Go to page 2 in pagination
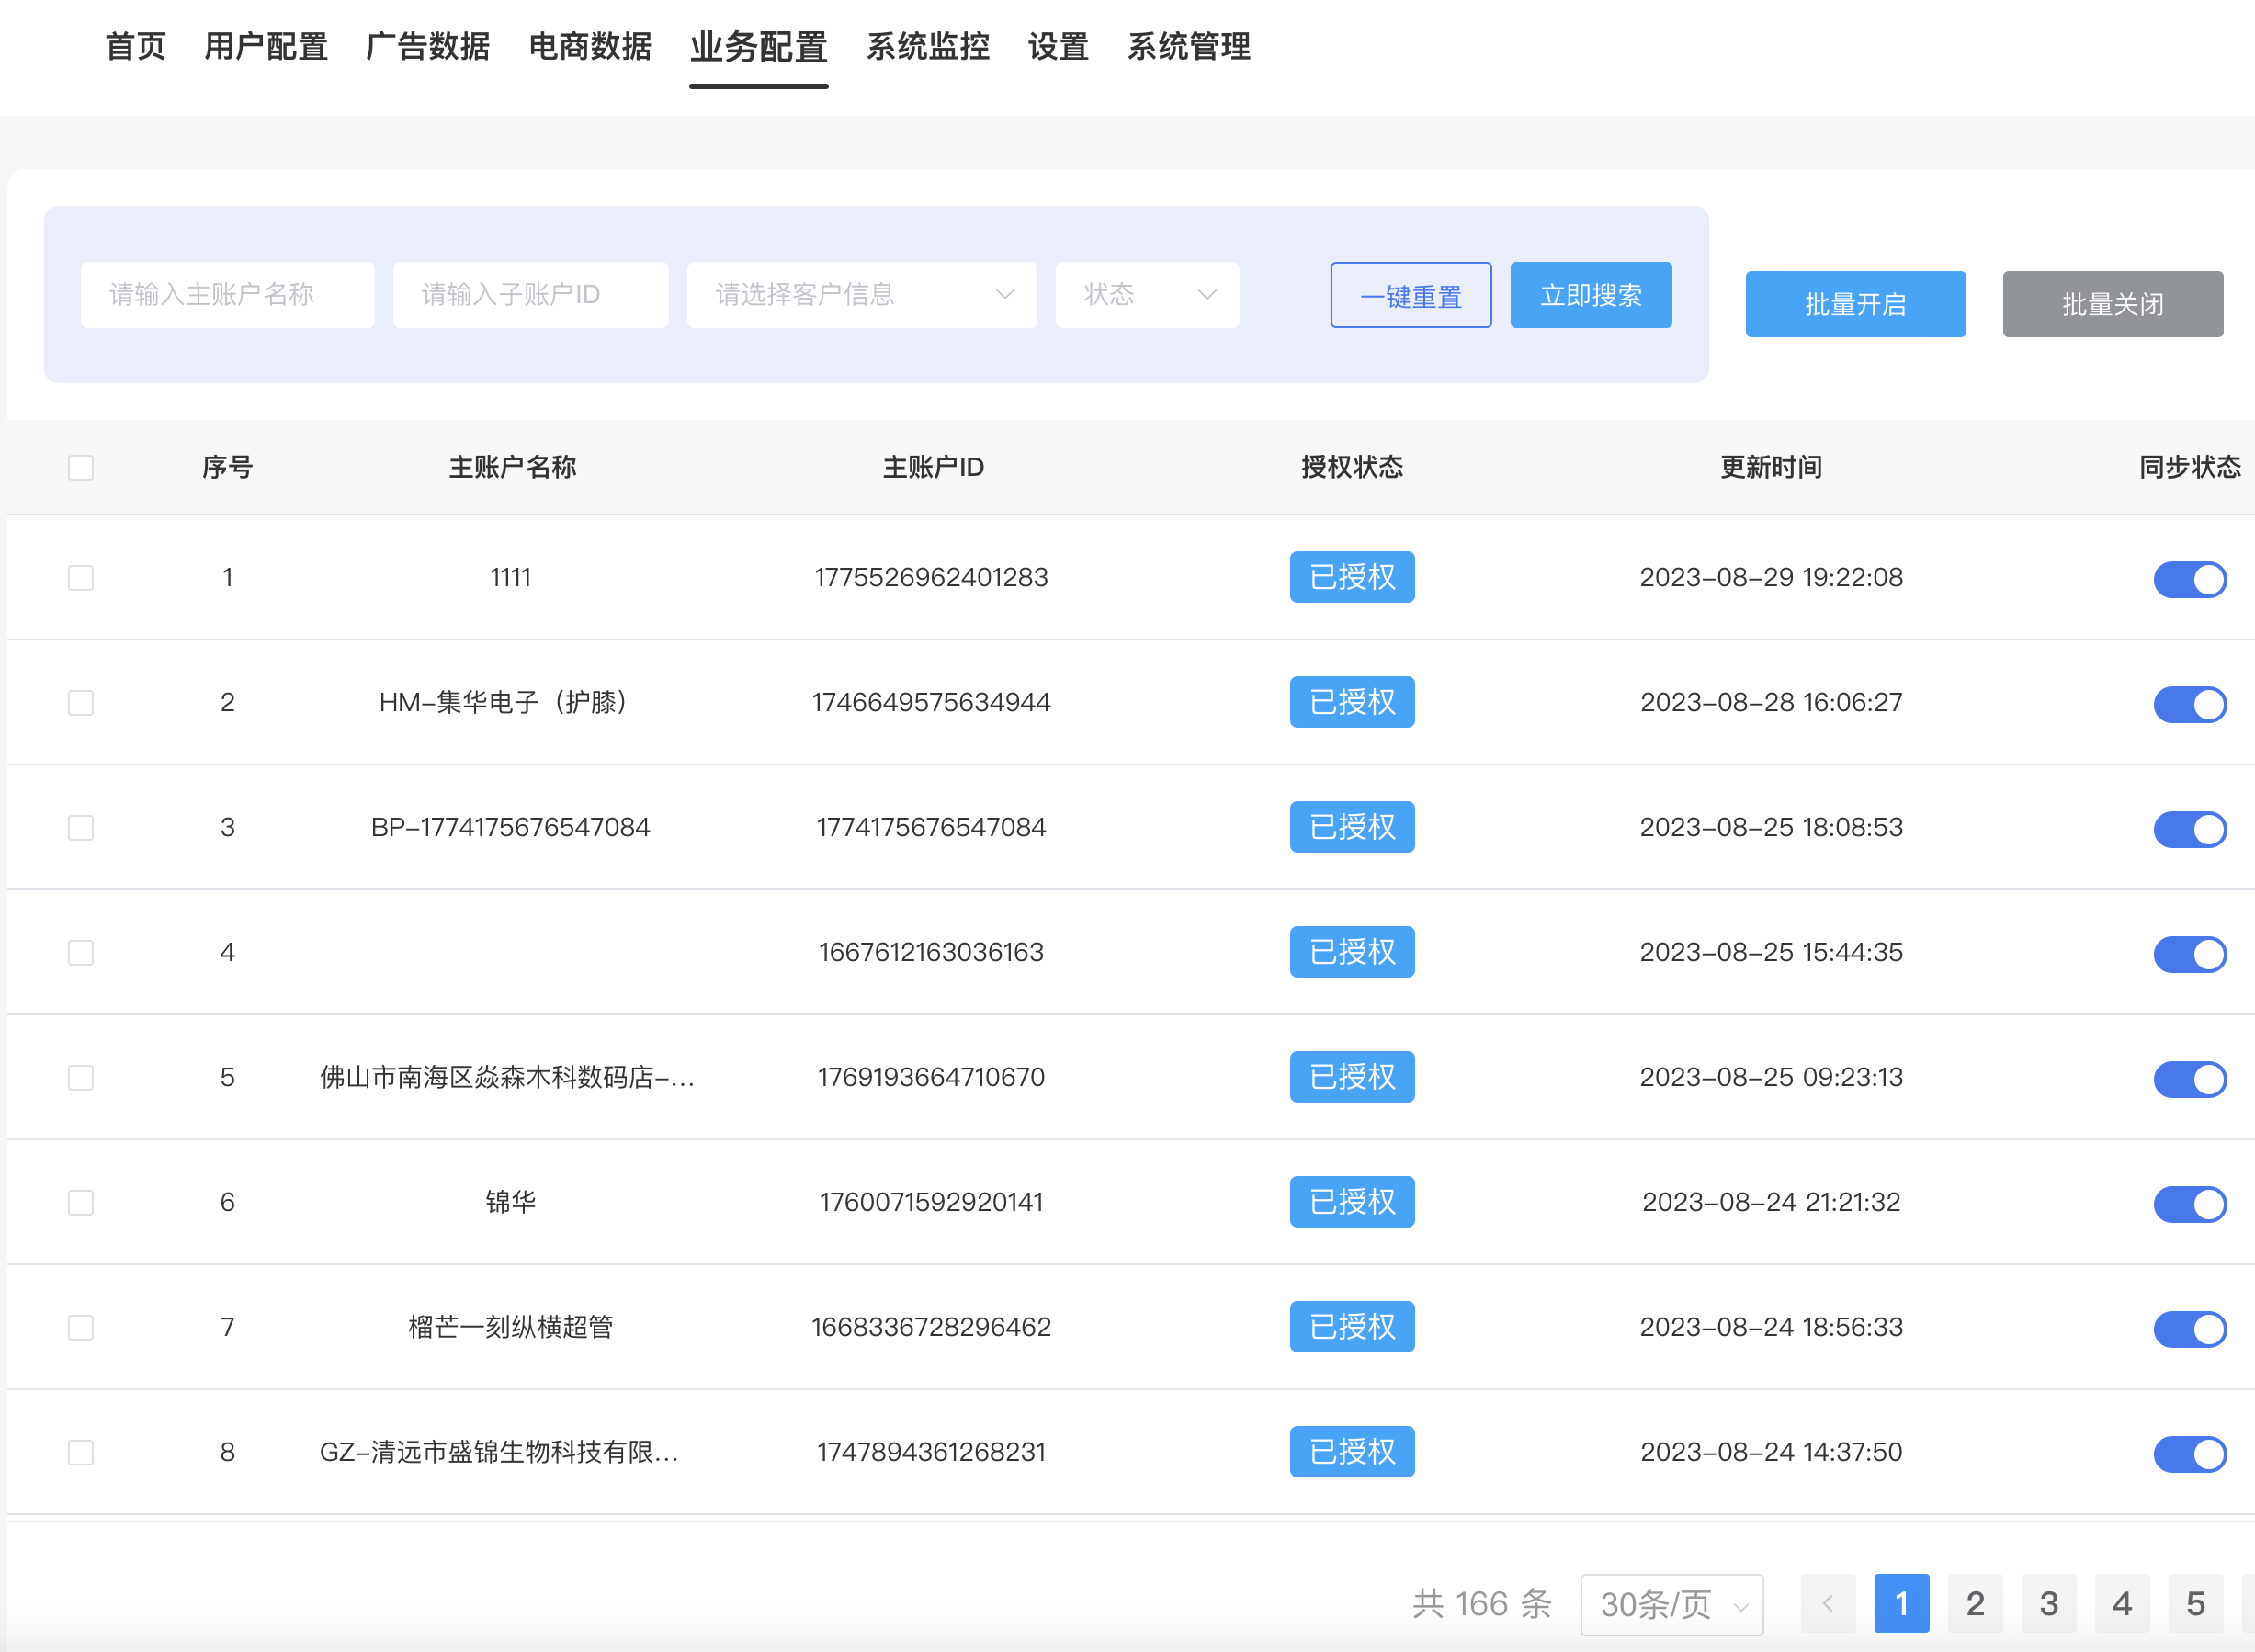 pyautogui.click(x=1975, y=1604)
